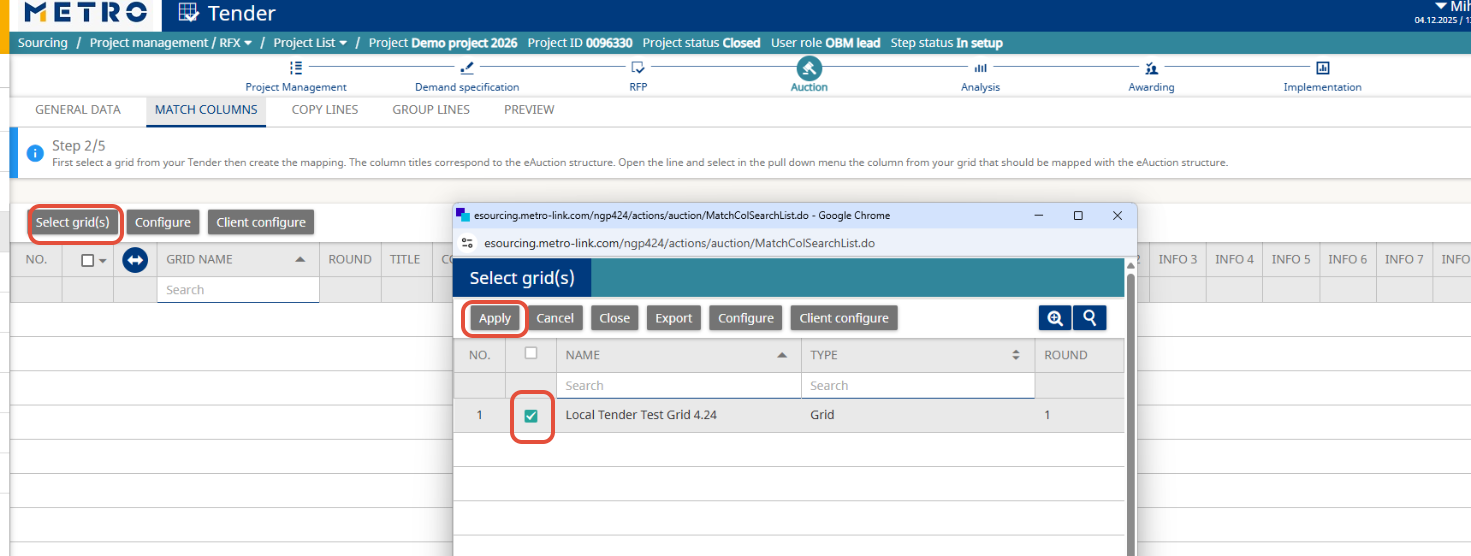Minimize the popup Chrome window

click(x=1039, y=215)
